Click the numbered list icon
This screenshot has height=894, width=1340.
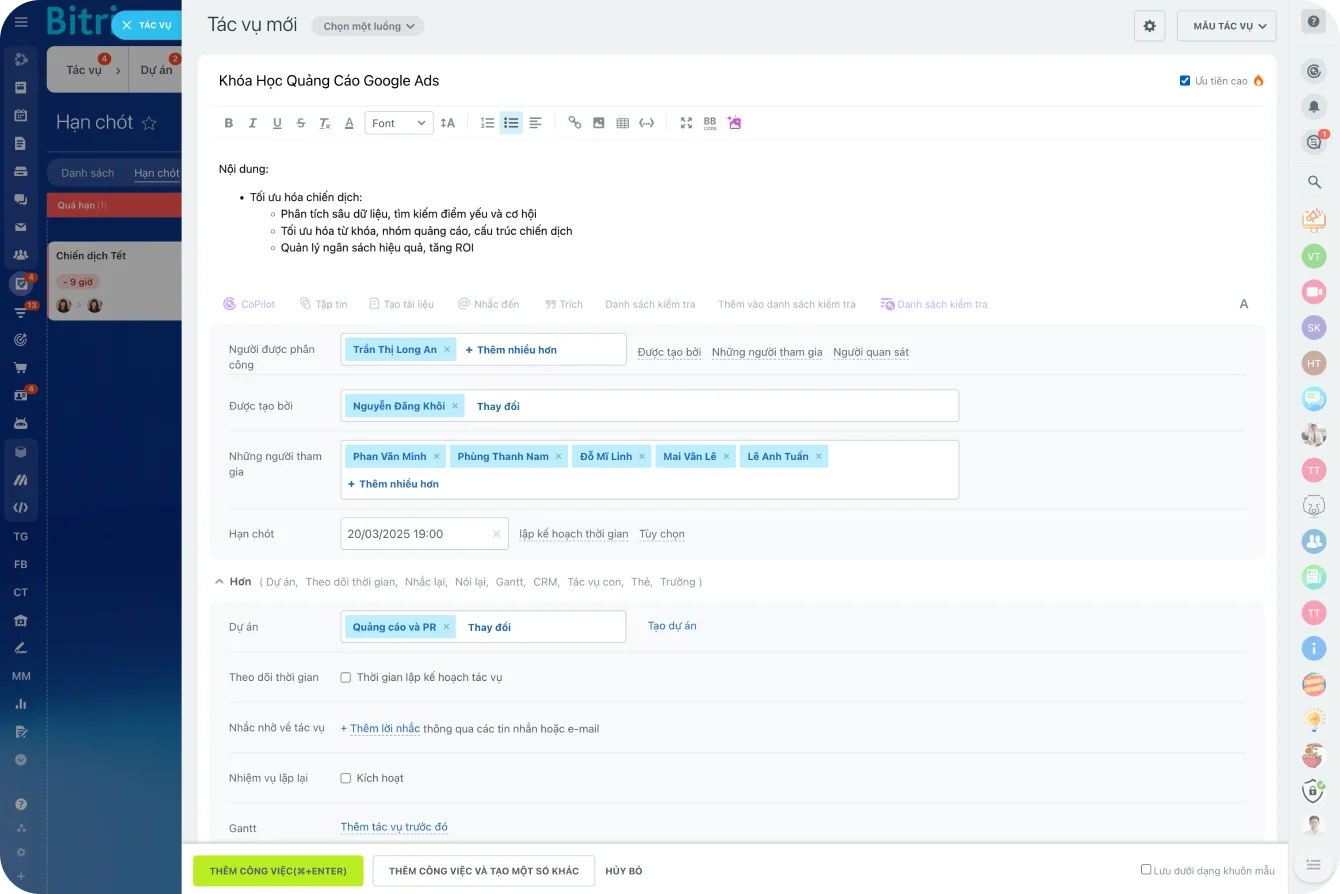click(487, 123)
